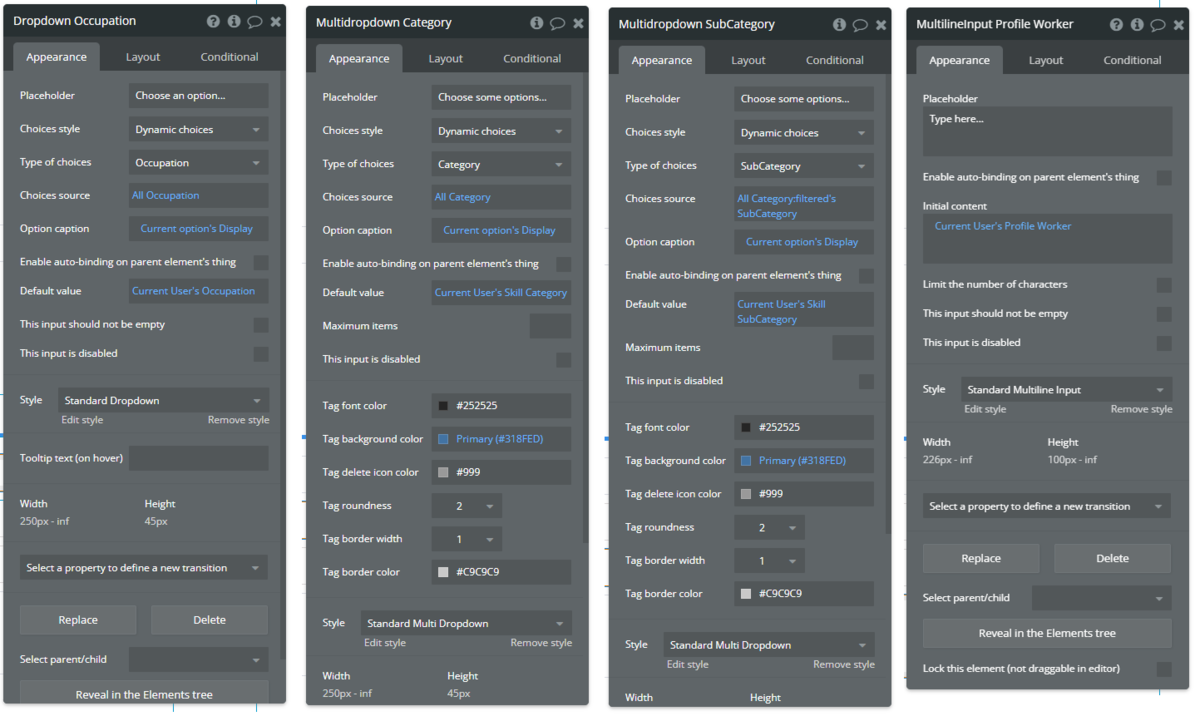
Task: Click Edit style link under Standard Dropdown
Action: tap(82, 420)
